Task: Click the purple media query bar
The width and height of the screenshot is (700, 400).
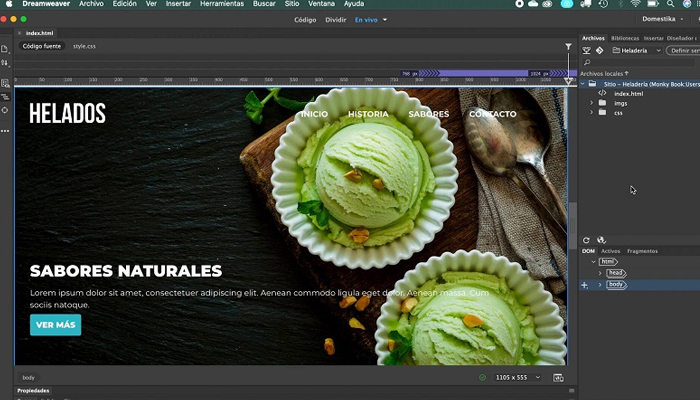Action: (483, 73)
